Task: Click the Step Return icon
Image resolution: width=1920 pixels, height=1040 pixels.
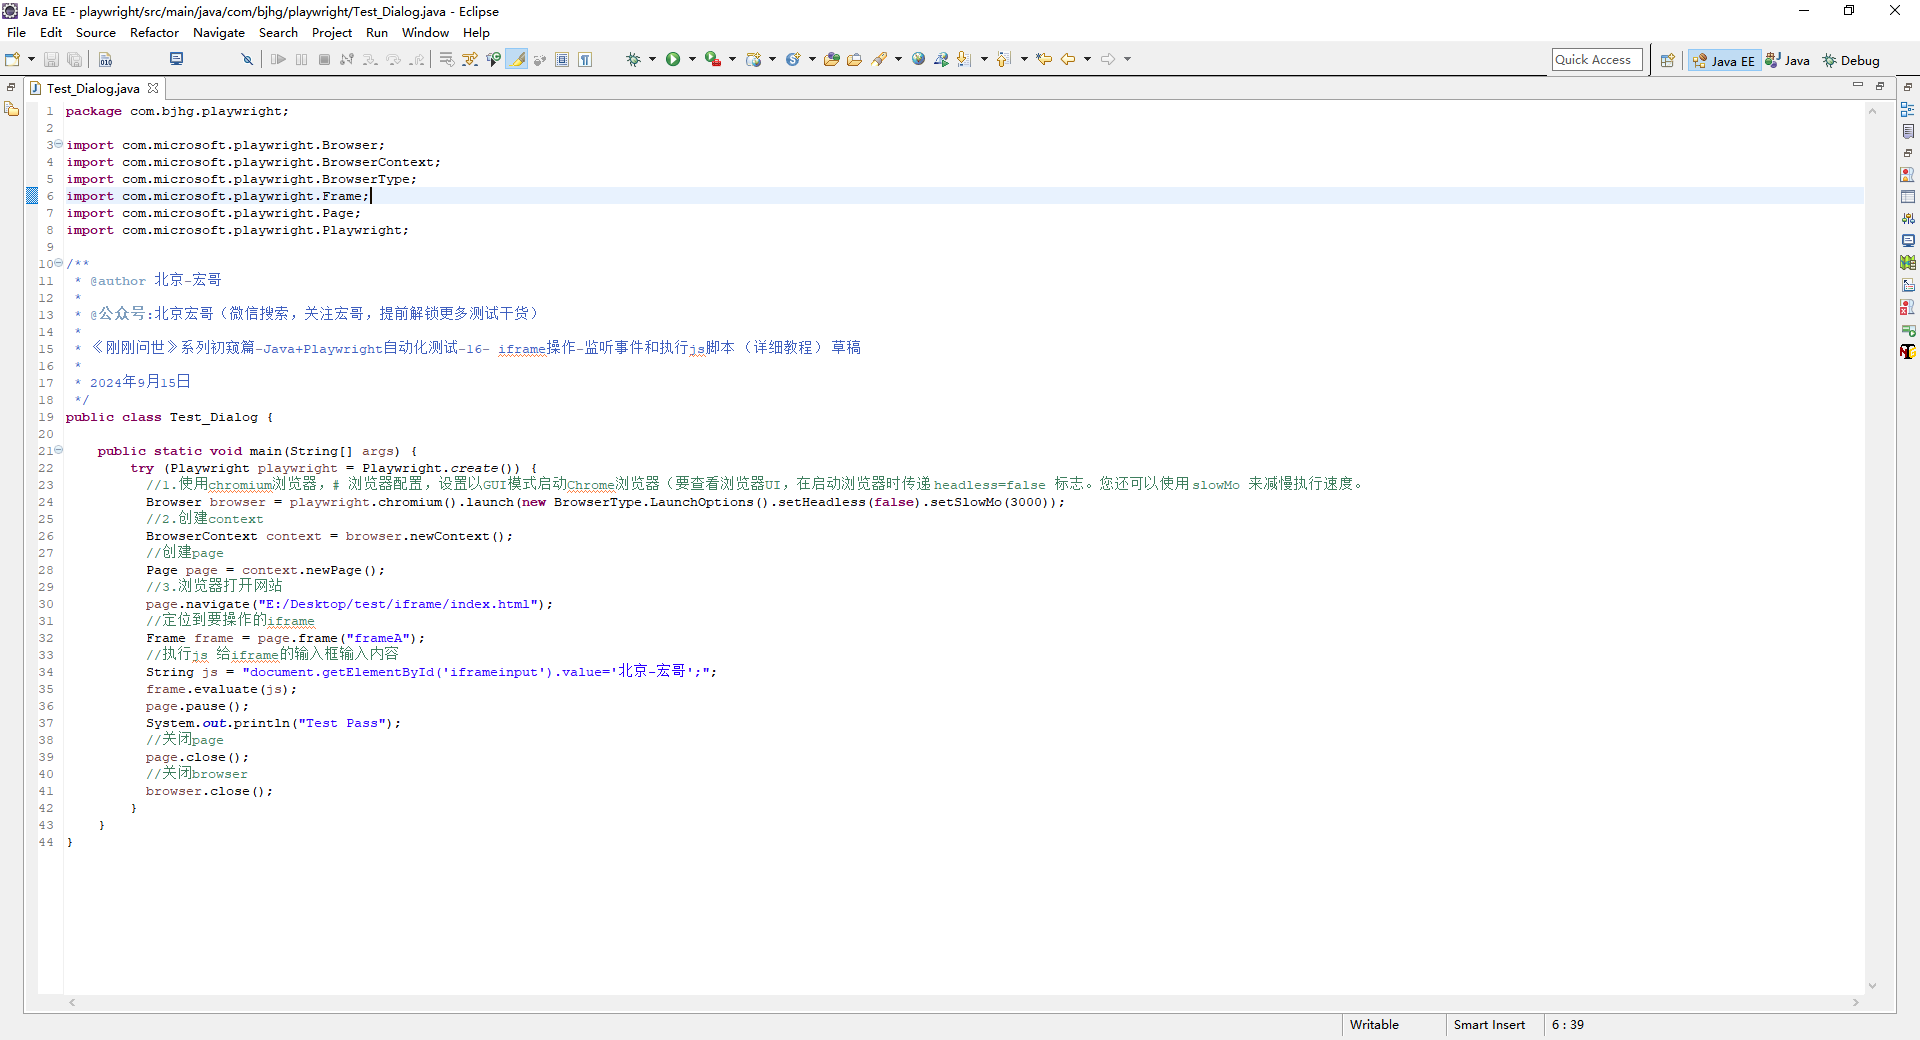Action: click(417, 60)
